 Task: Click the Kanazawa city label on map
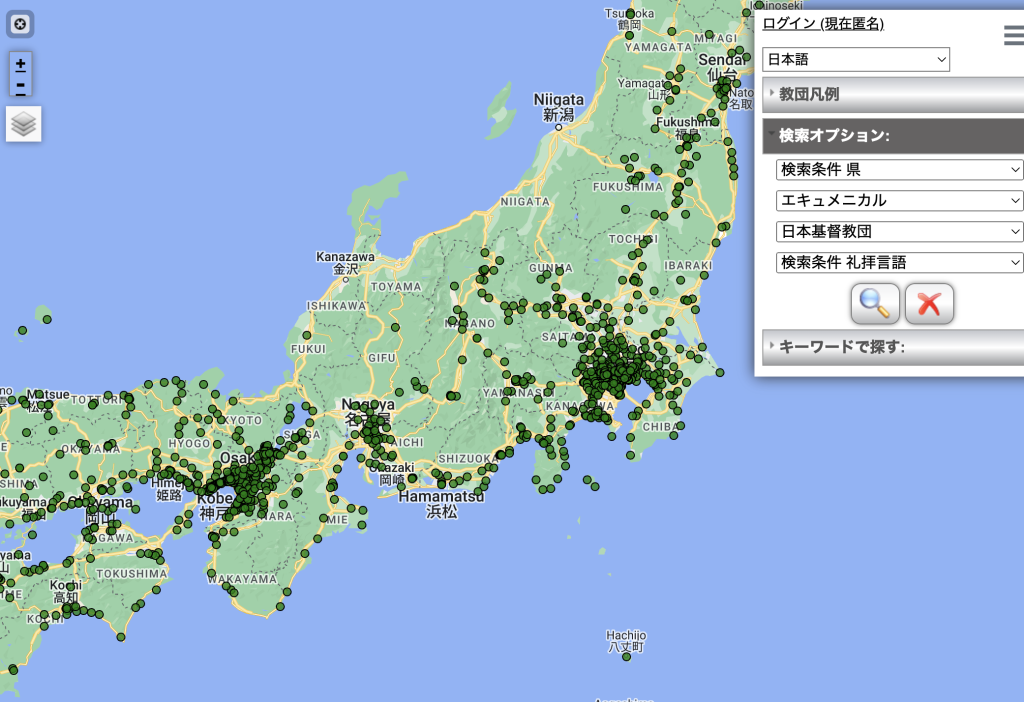click(345, 257)
